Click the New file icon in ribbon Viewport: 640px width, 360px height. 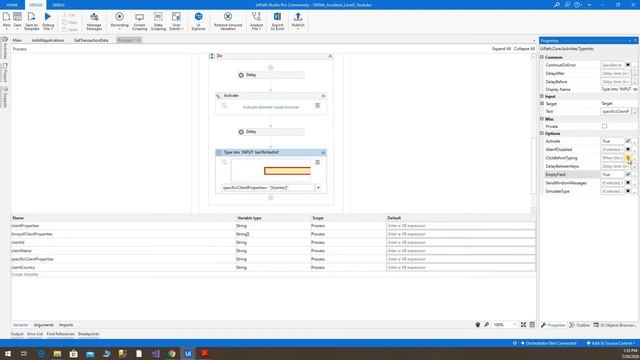click(x=7, y=17)
